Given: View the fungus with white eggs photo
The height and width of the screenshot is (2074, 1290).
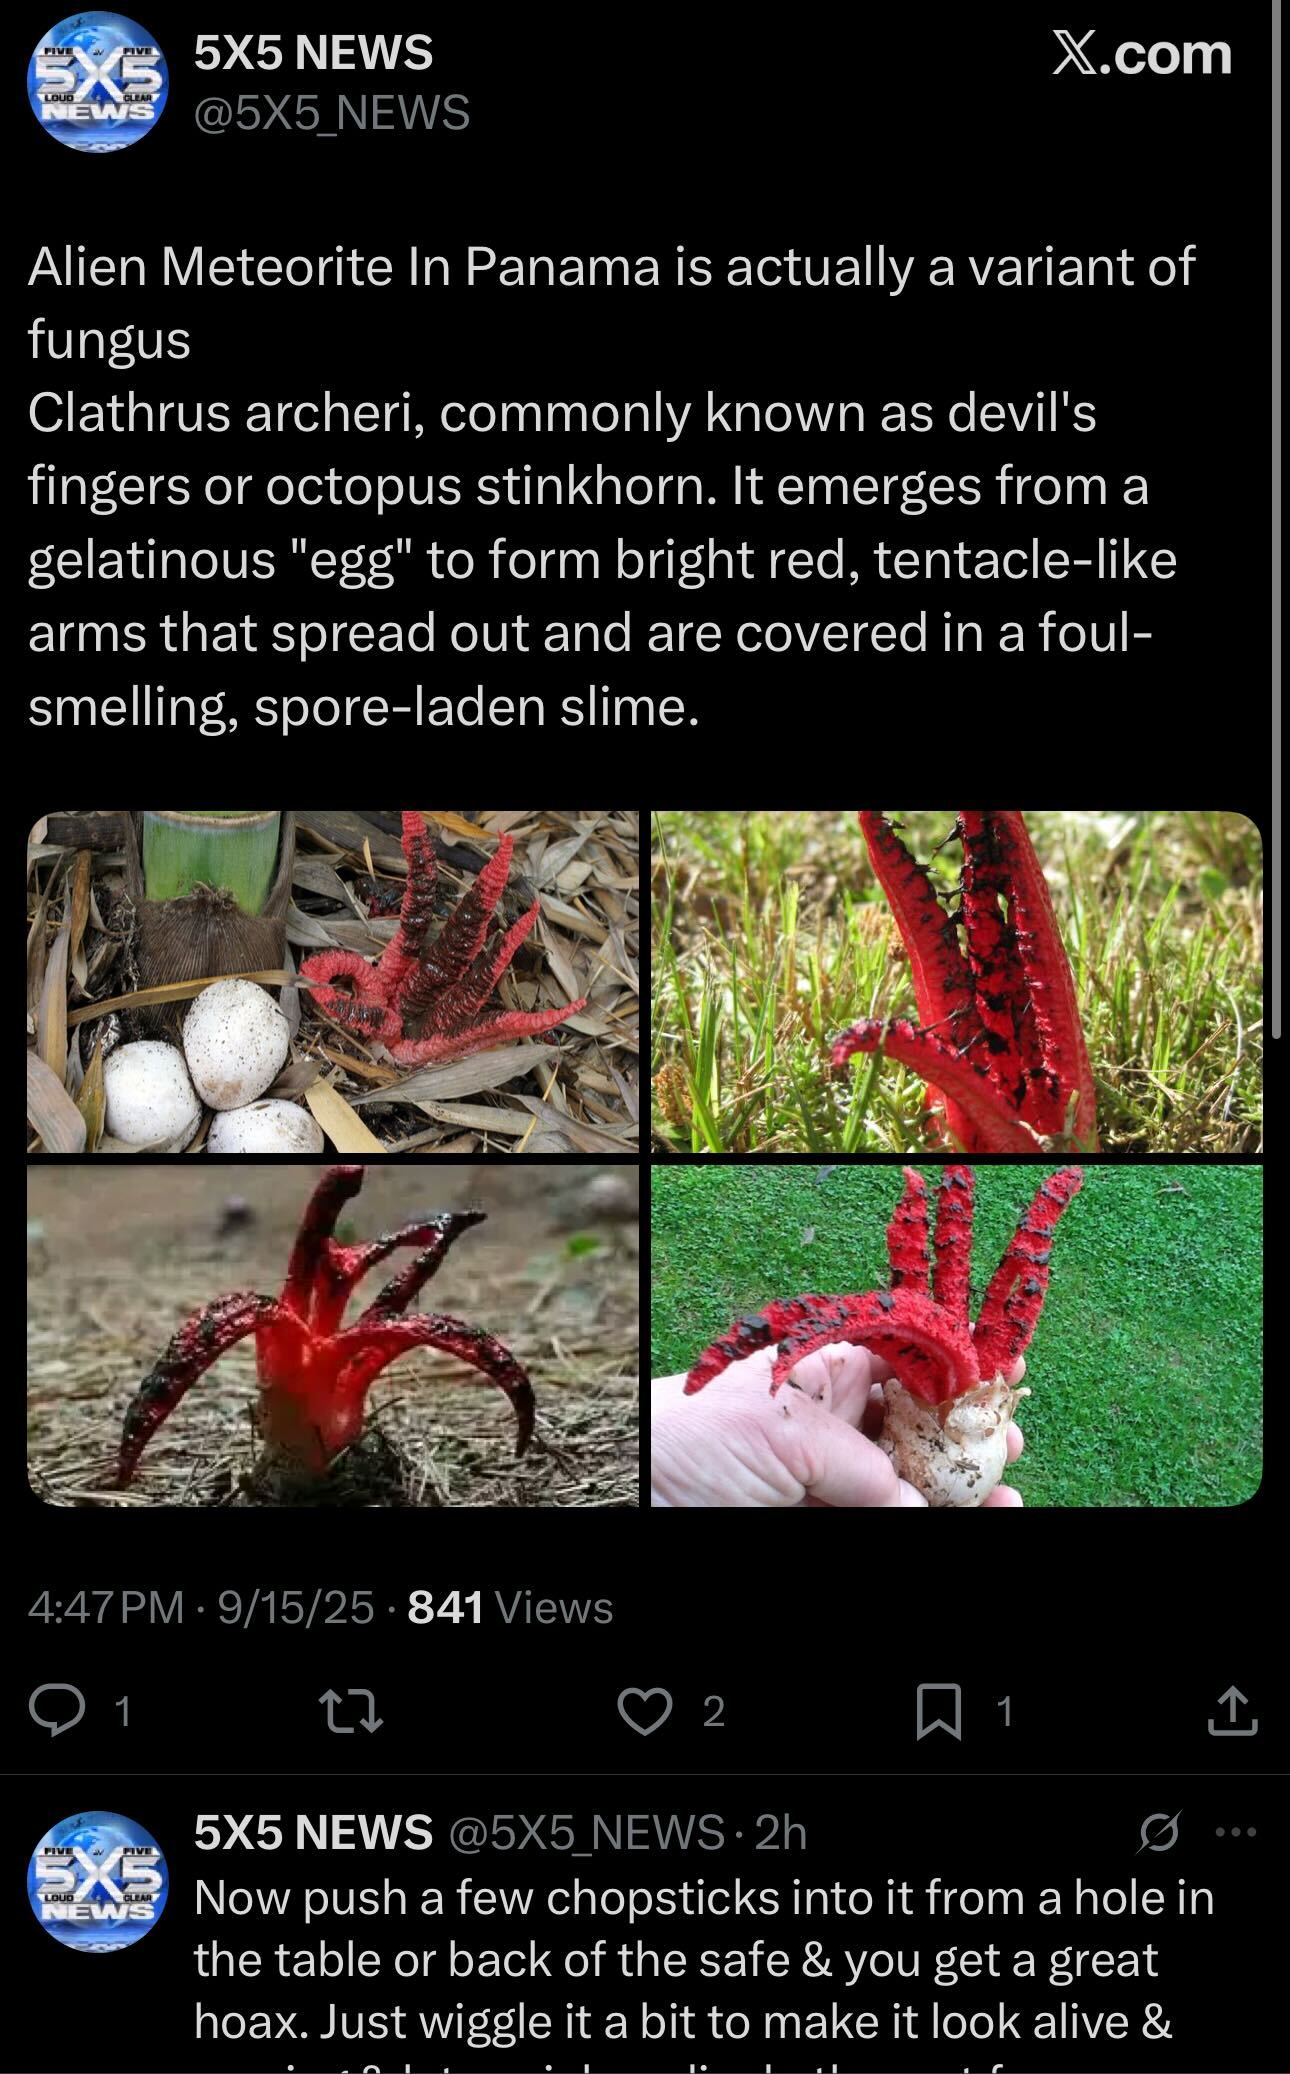Looking at the screenshot, I should pos(332,981).
